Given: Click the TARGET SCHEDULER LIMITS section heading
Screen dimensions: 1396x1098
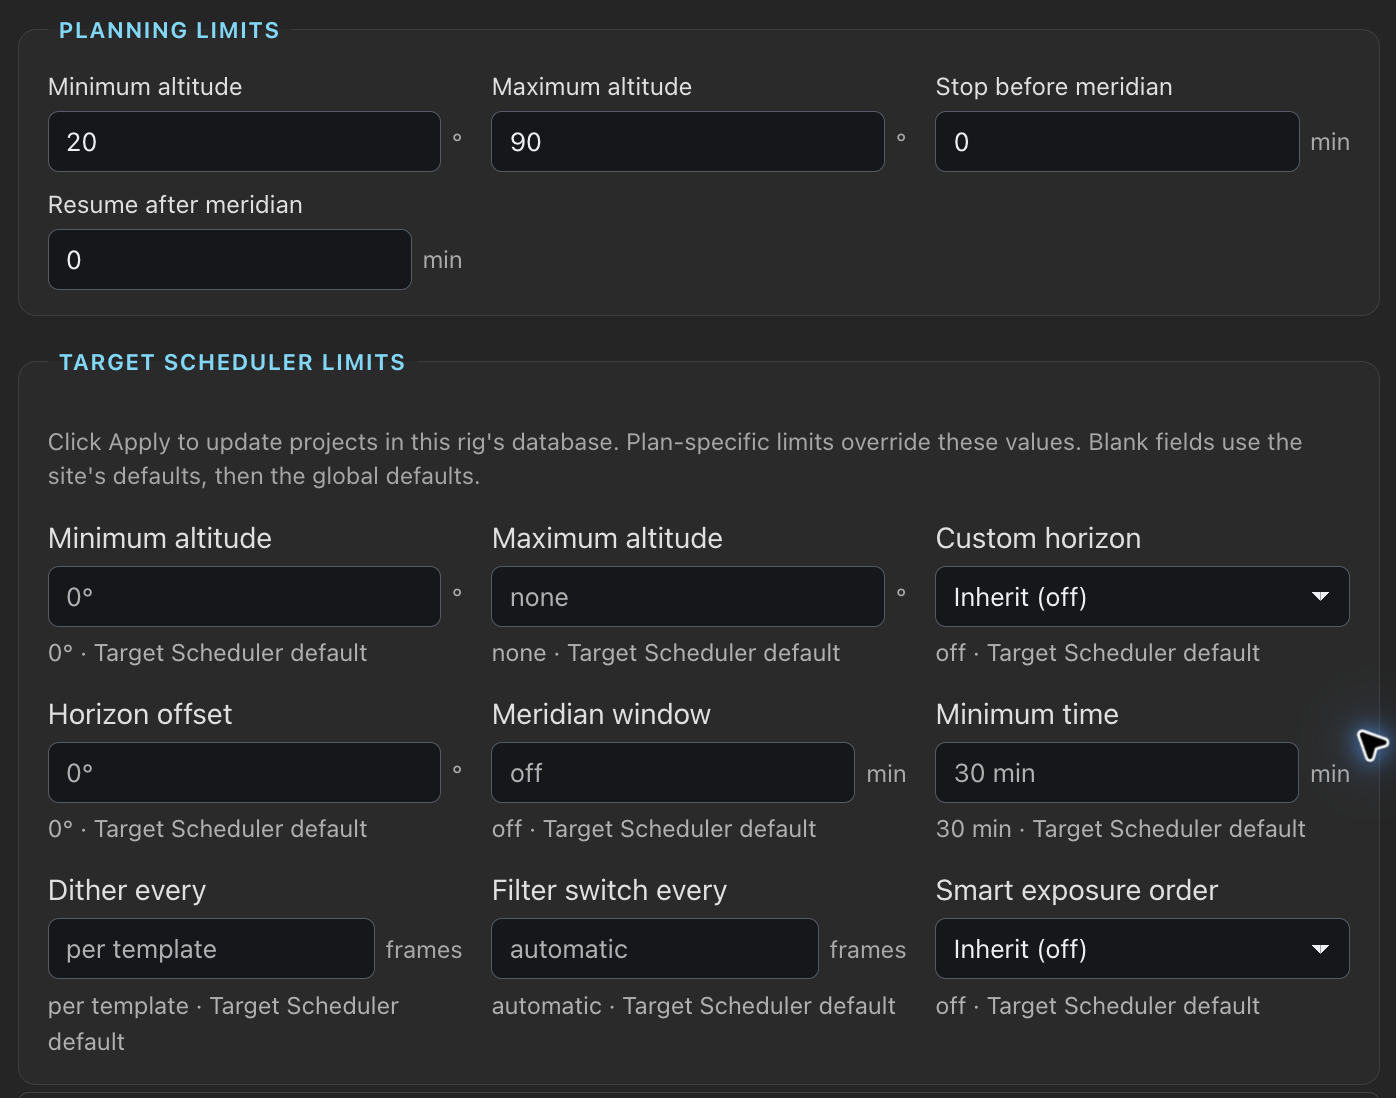Looking at the screenshot, I should point(232,362).
